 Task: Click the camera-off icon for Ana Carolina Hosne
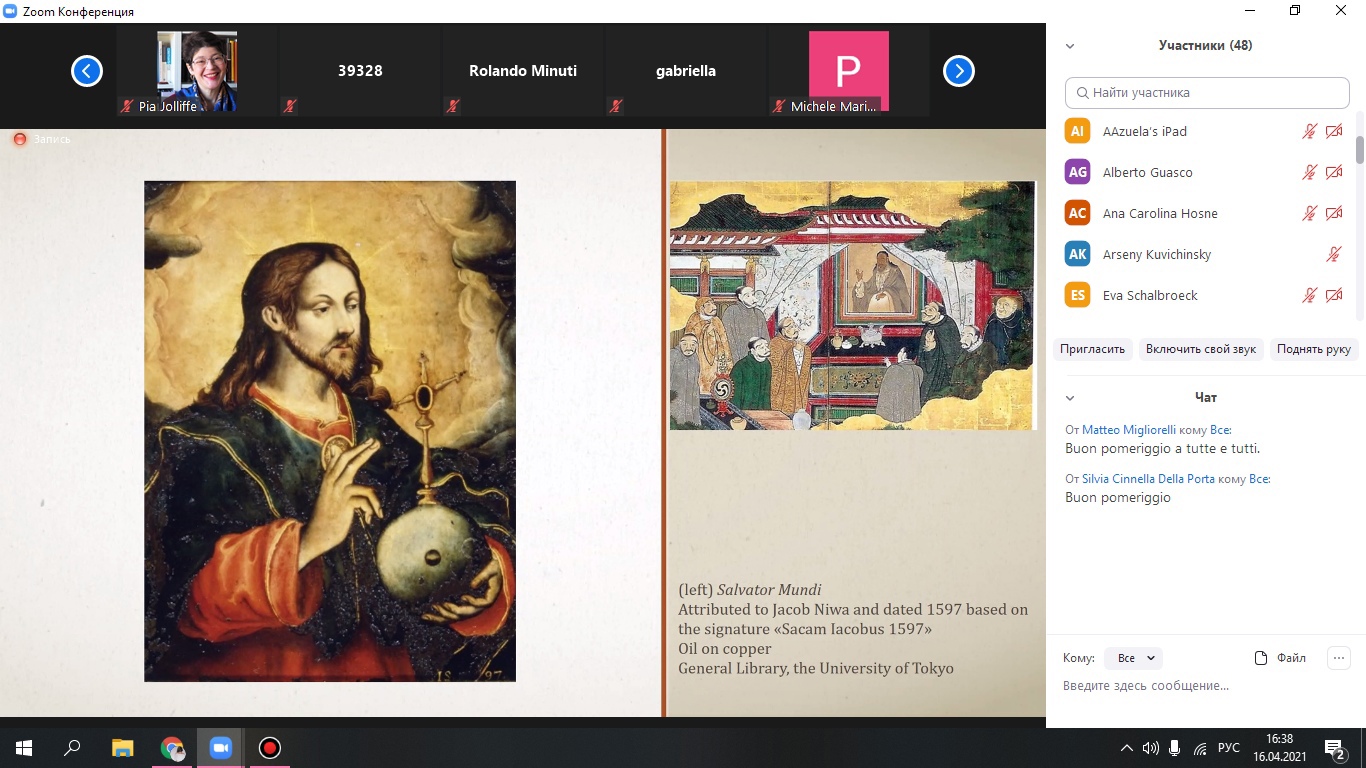(x=1334, y=213)
